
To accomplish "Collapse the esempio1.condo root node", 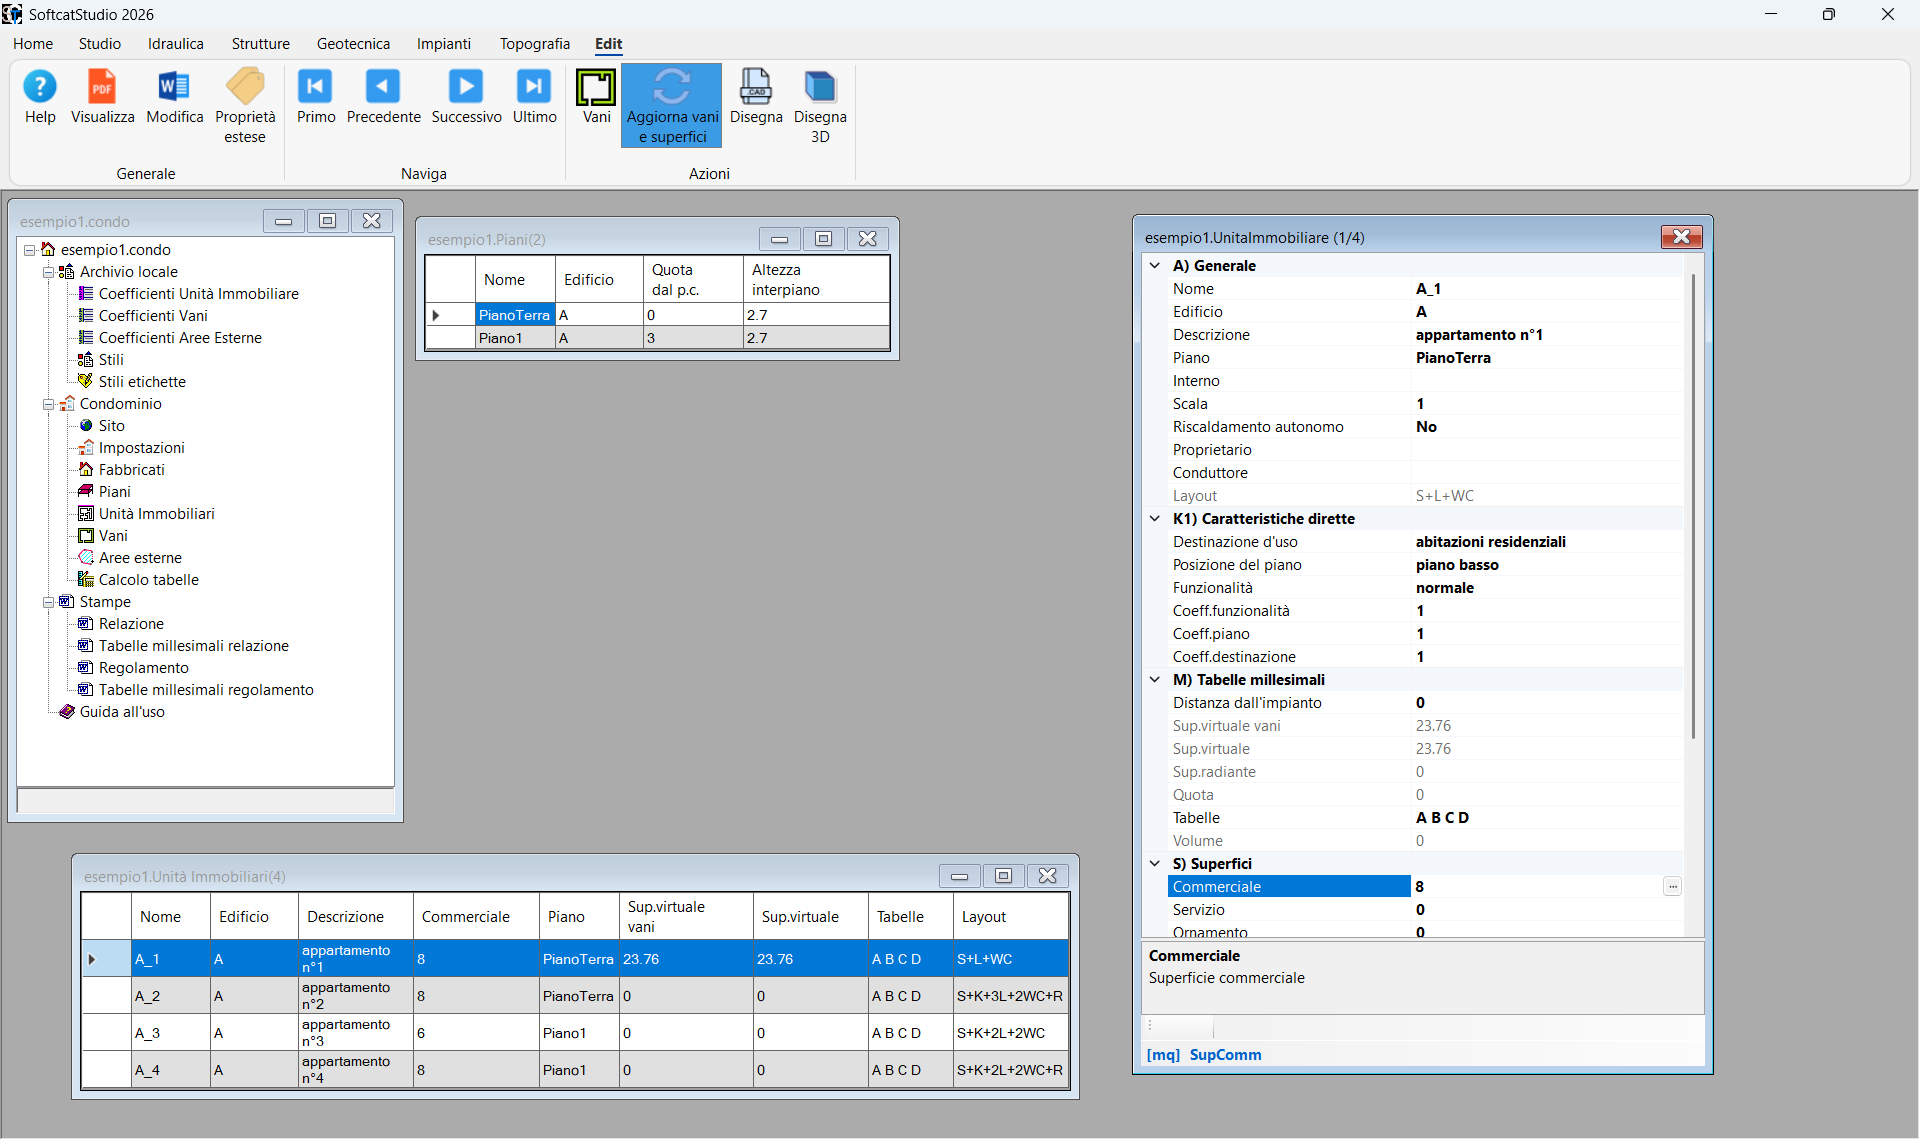I will coord(30,250).
